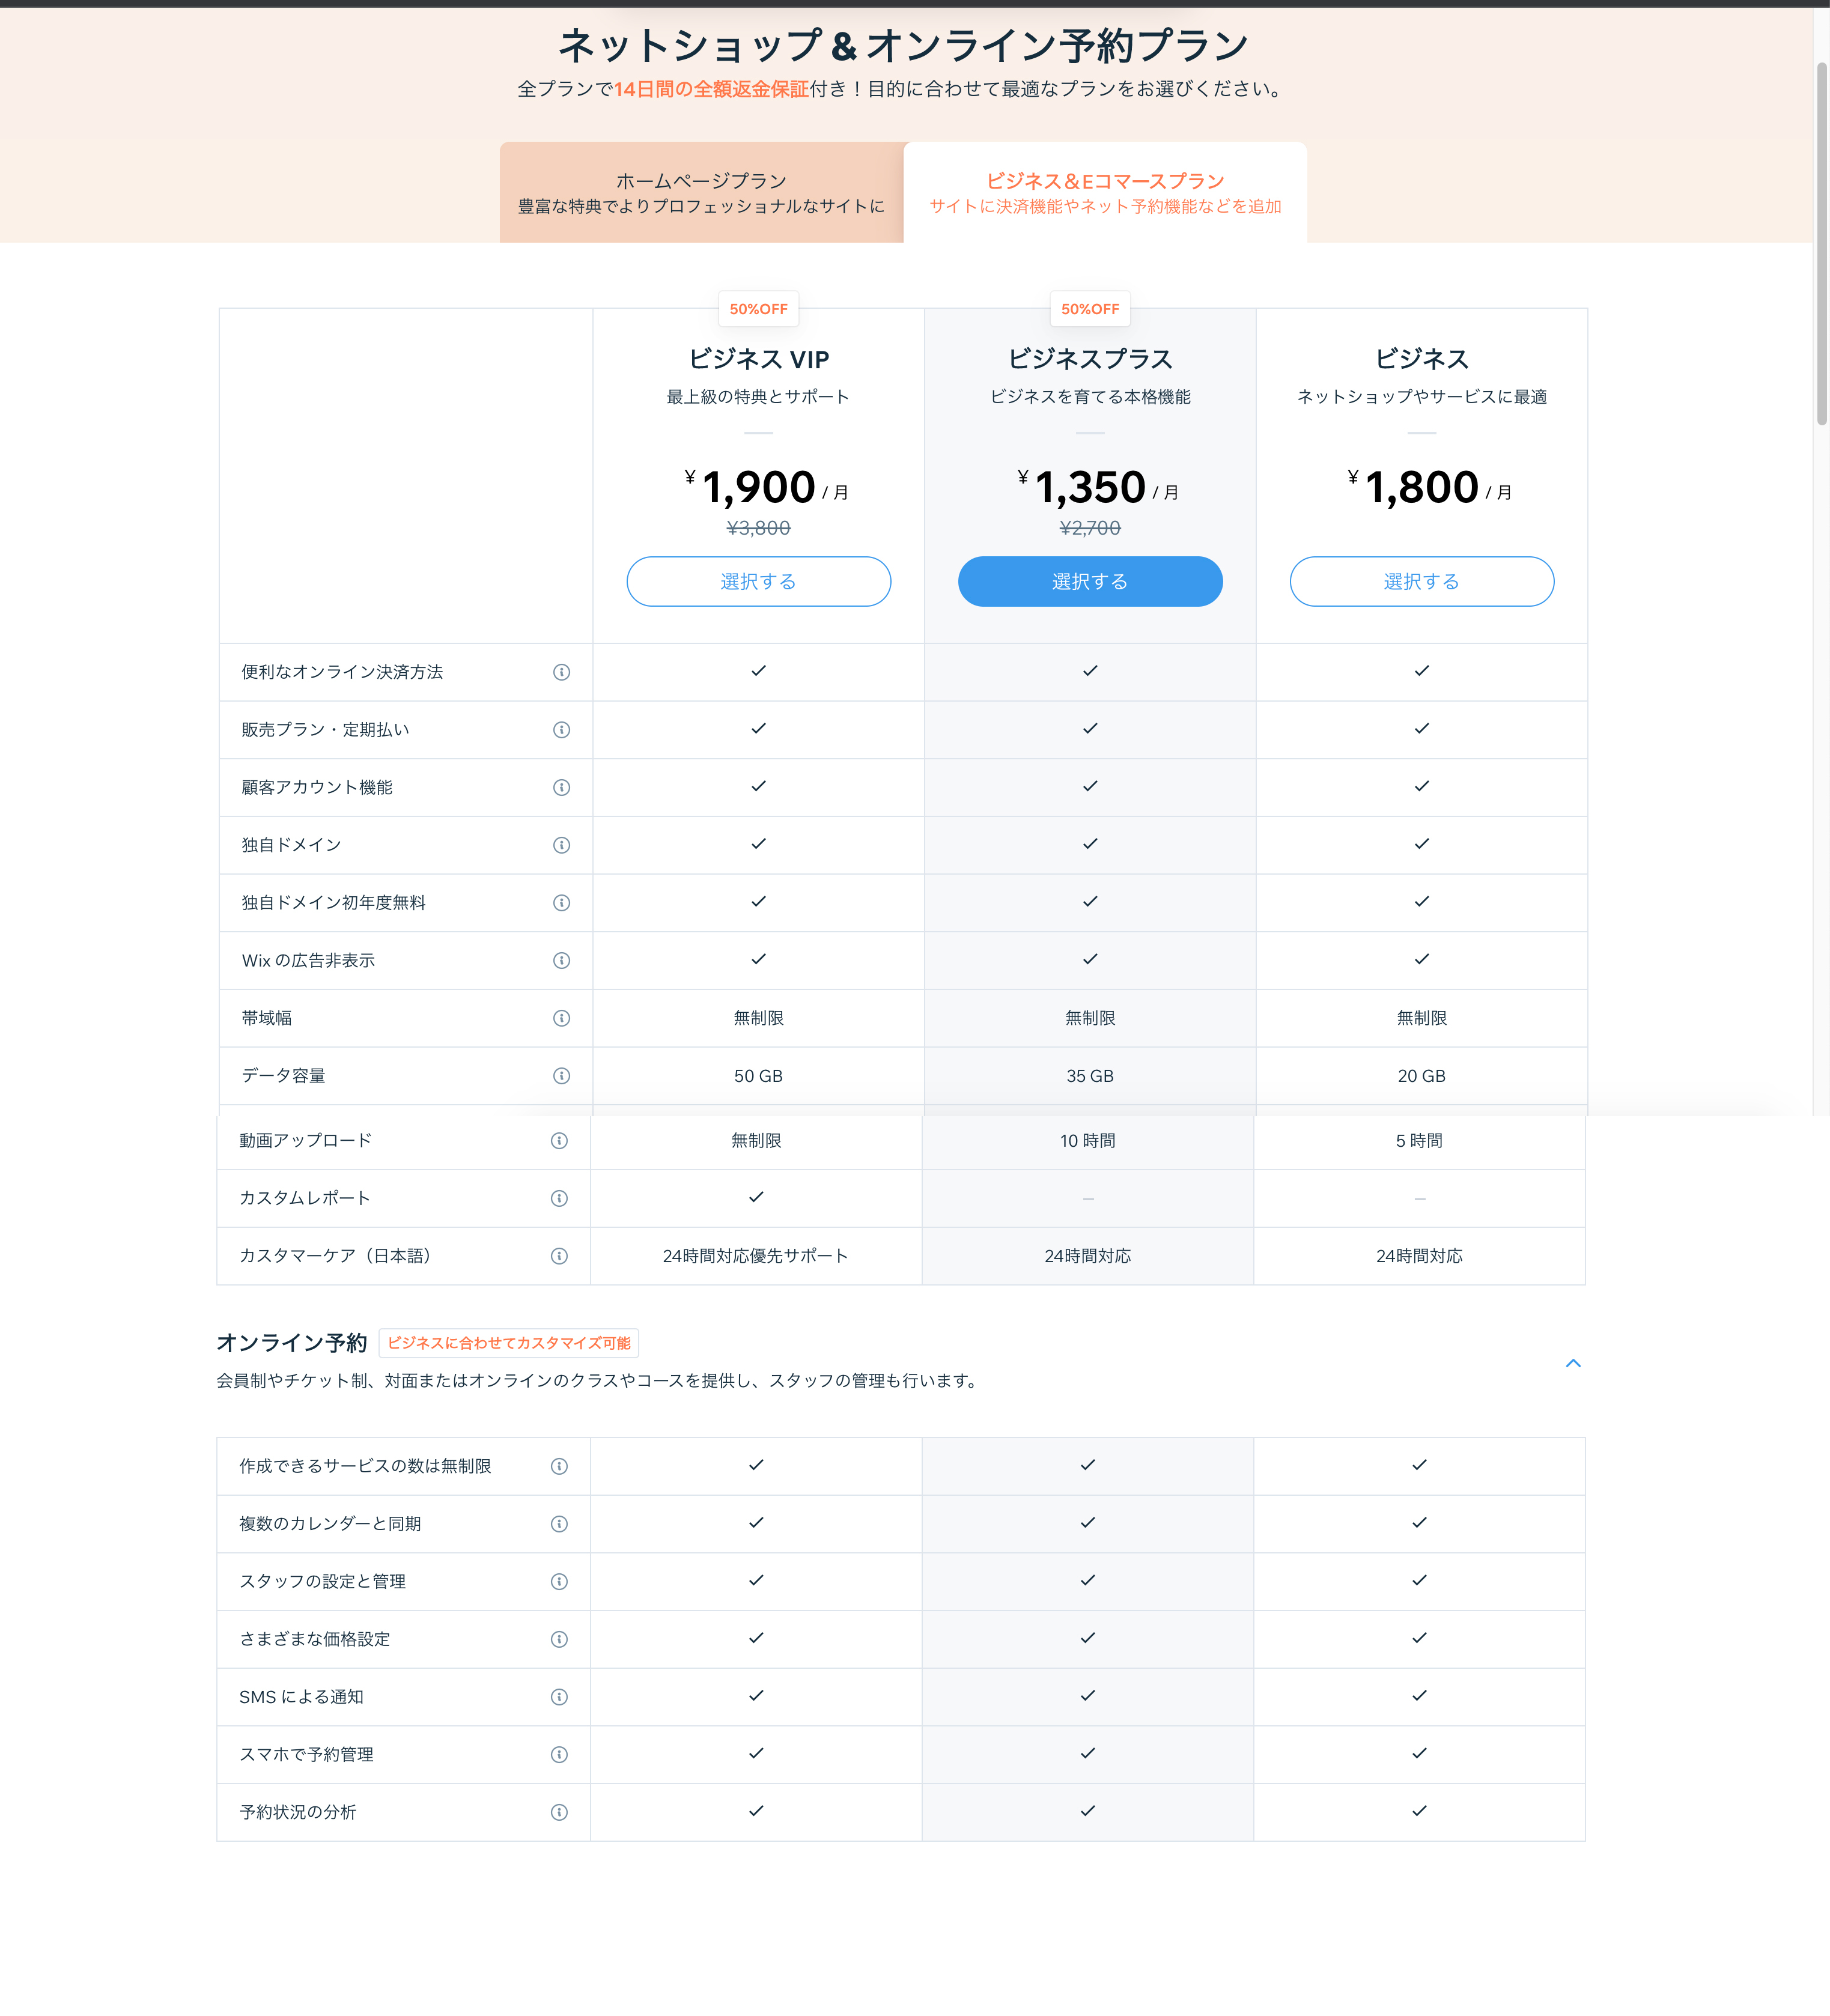Click info icon for 便利なオンライン決済方法
The height and width of the screenshot is (2016, 1830).
click(x=561, y=672)
